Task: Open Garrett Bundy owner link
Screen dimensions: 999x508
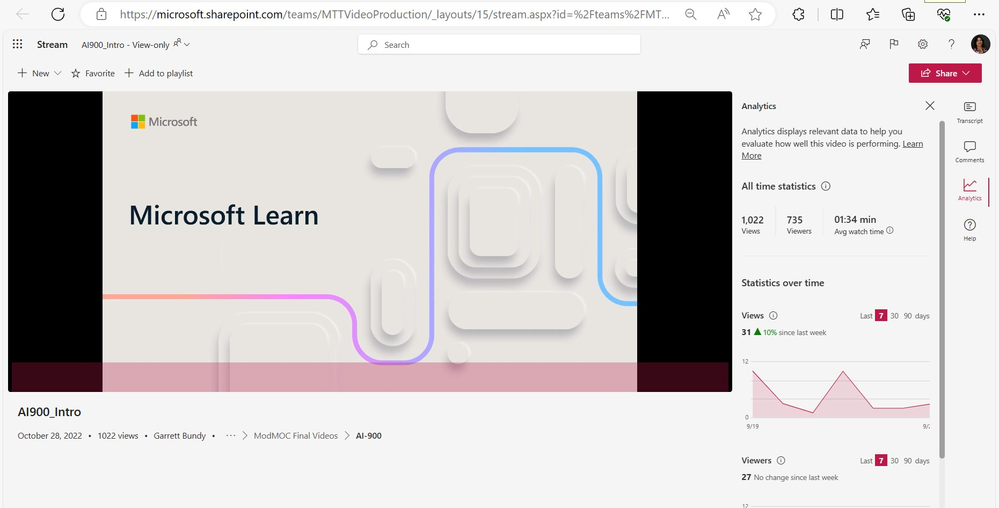Action: coord(180,436)
